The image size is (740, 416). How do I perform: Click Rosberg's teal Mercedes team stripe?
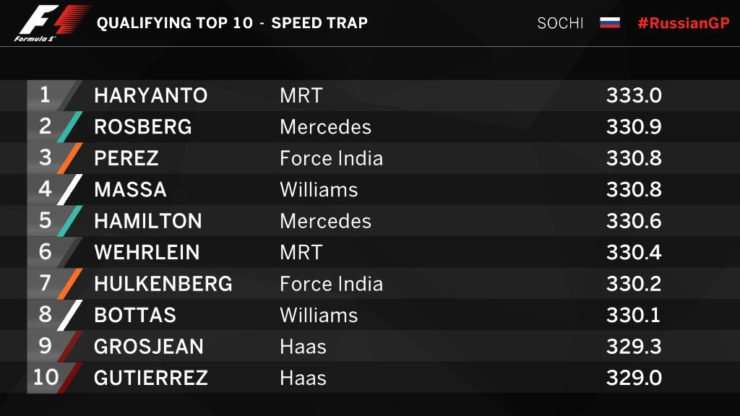[70, 127]
